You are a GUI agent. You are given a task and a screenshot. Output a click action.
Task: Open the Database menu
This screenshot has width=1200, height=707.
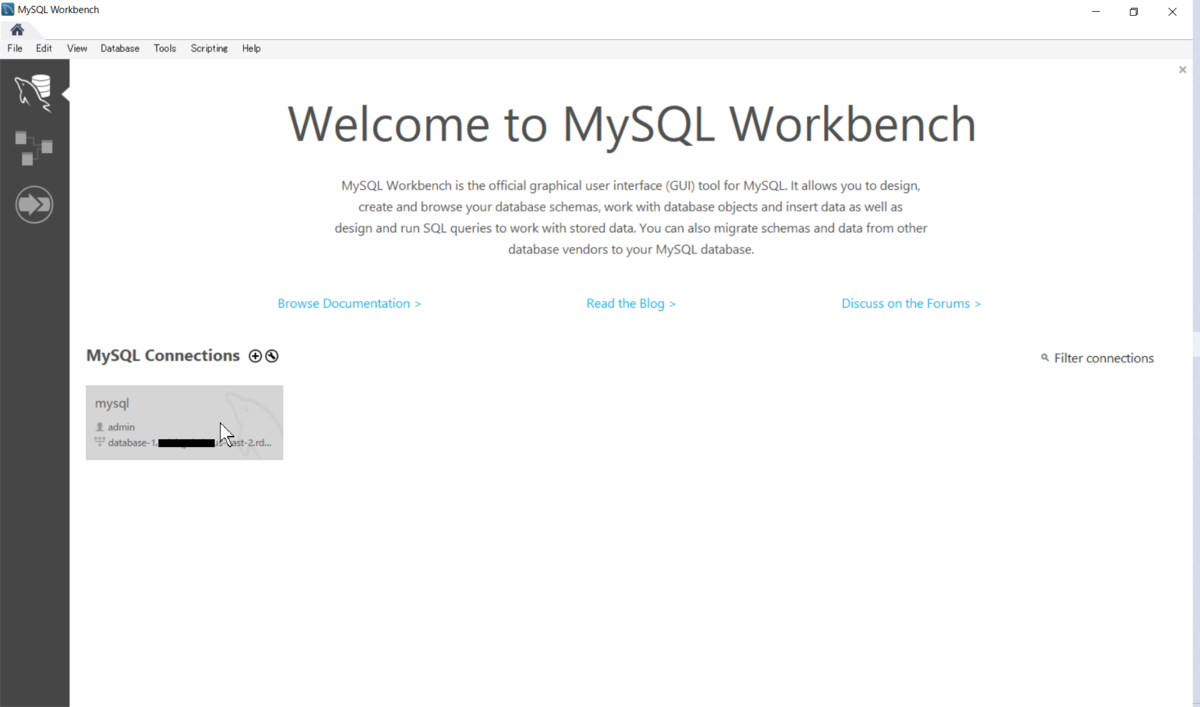[x=120, y=48]
